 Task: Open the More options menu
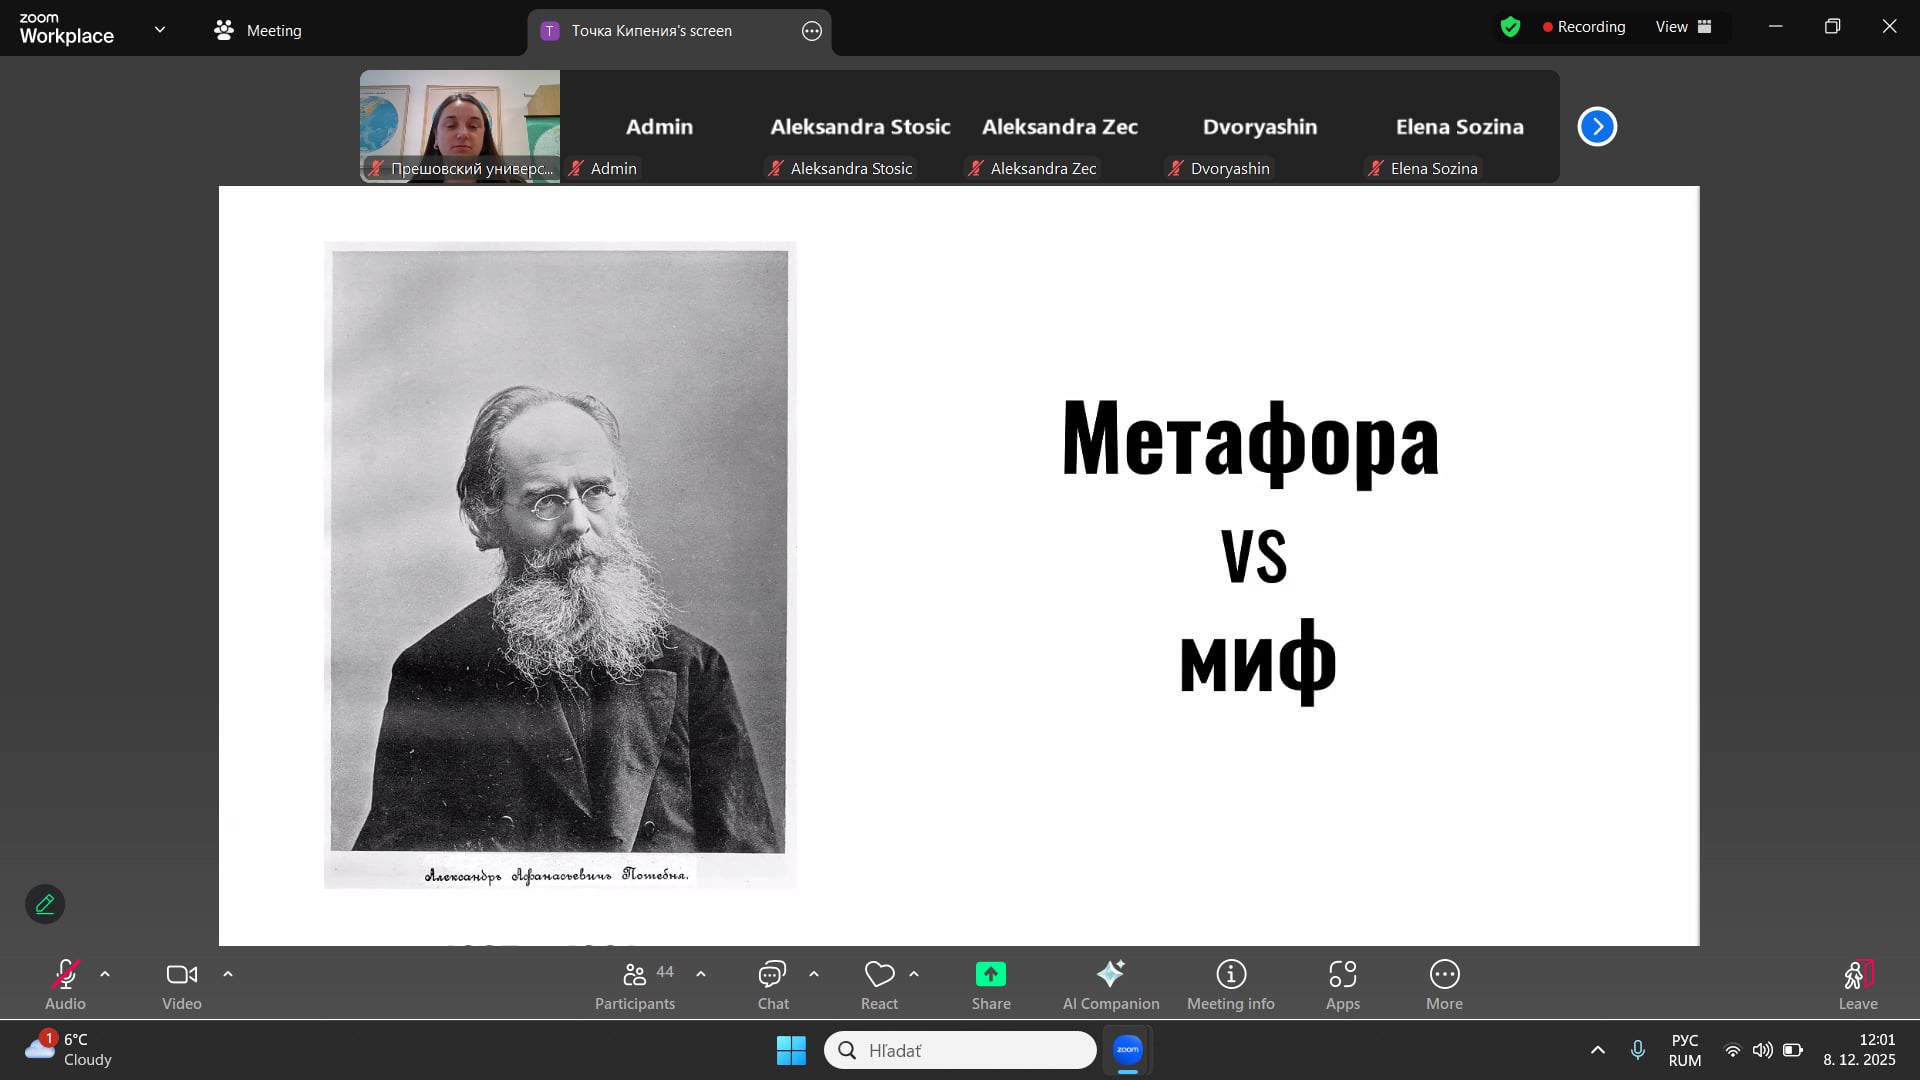coord(1444,984)
